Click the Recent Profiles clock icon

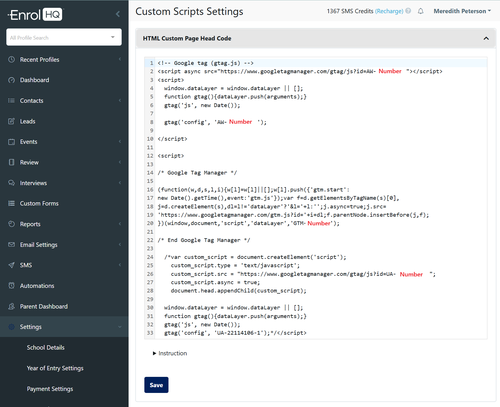12,60
